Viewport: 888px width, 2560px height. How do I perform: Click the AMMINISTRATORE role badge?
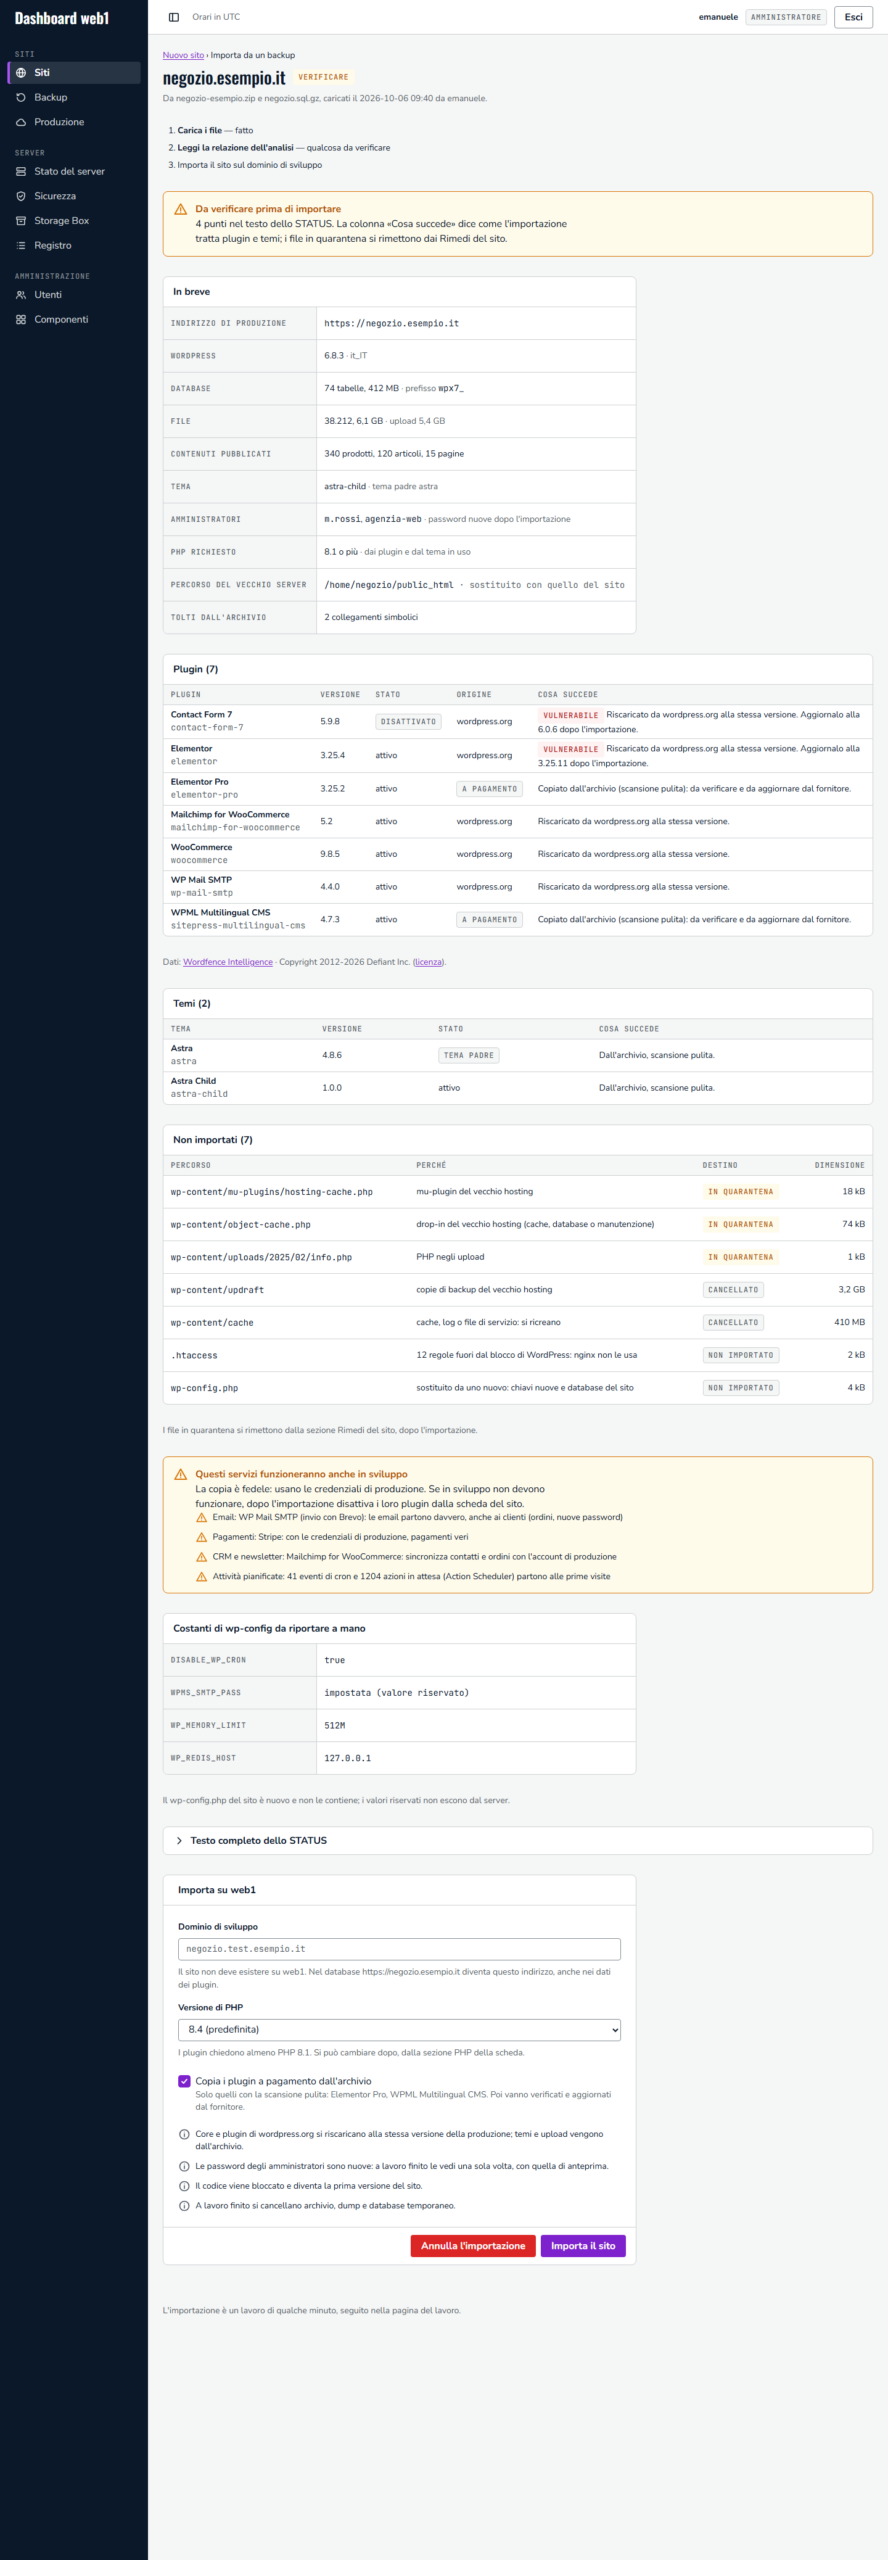coord(786,17)
